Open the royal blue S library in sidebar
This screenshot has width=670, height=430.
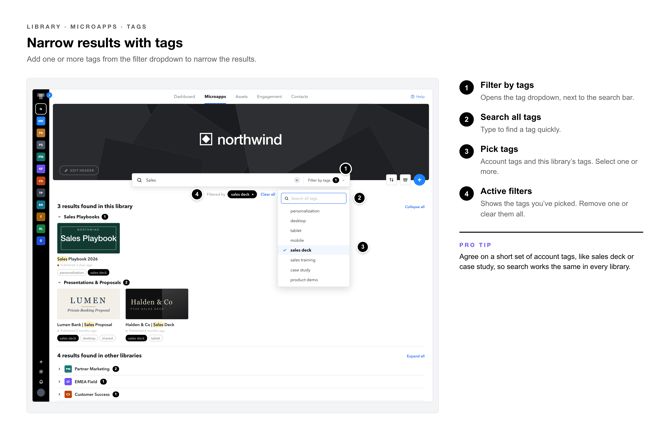tap(41, 241)
